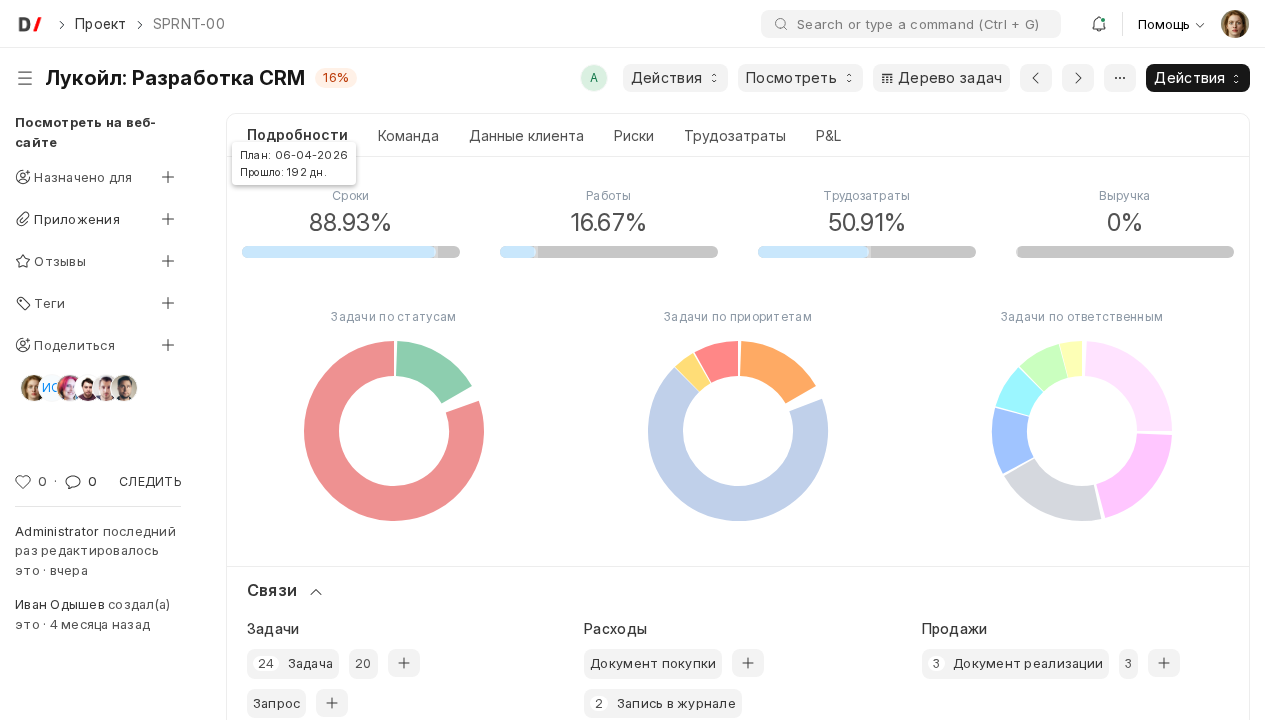Go to next document arrow
The image size is (1280, 720).
point(1078,78)
